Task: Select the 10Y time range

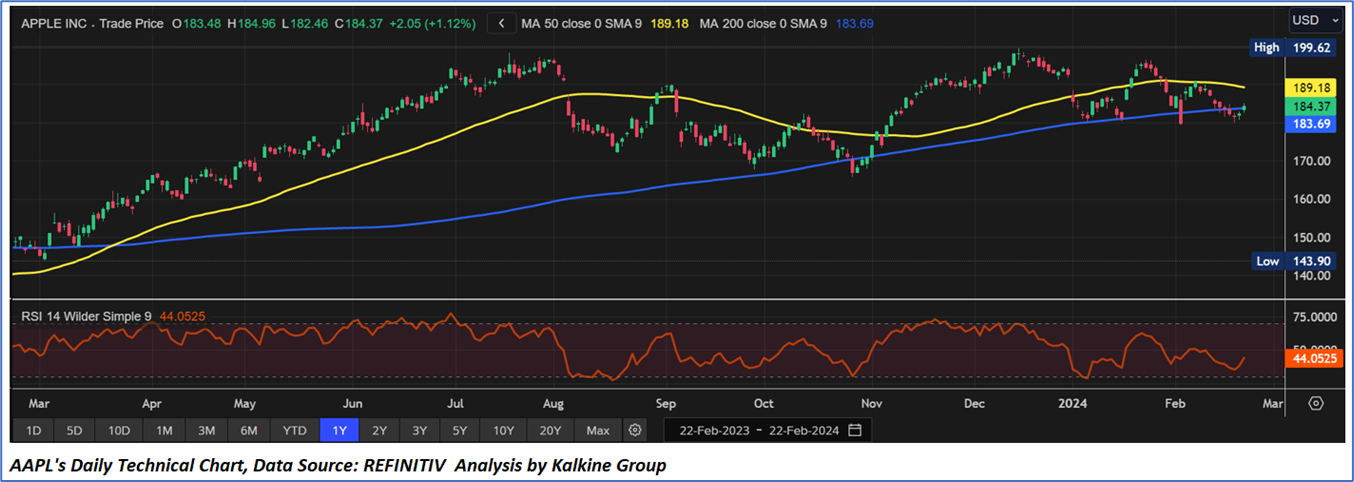Action: (503, 430)
